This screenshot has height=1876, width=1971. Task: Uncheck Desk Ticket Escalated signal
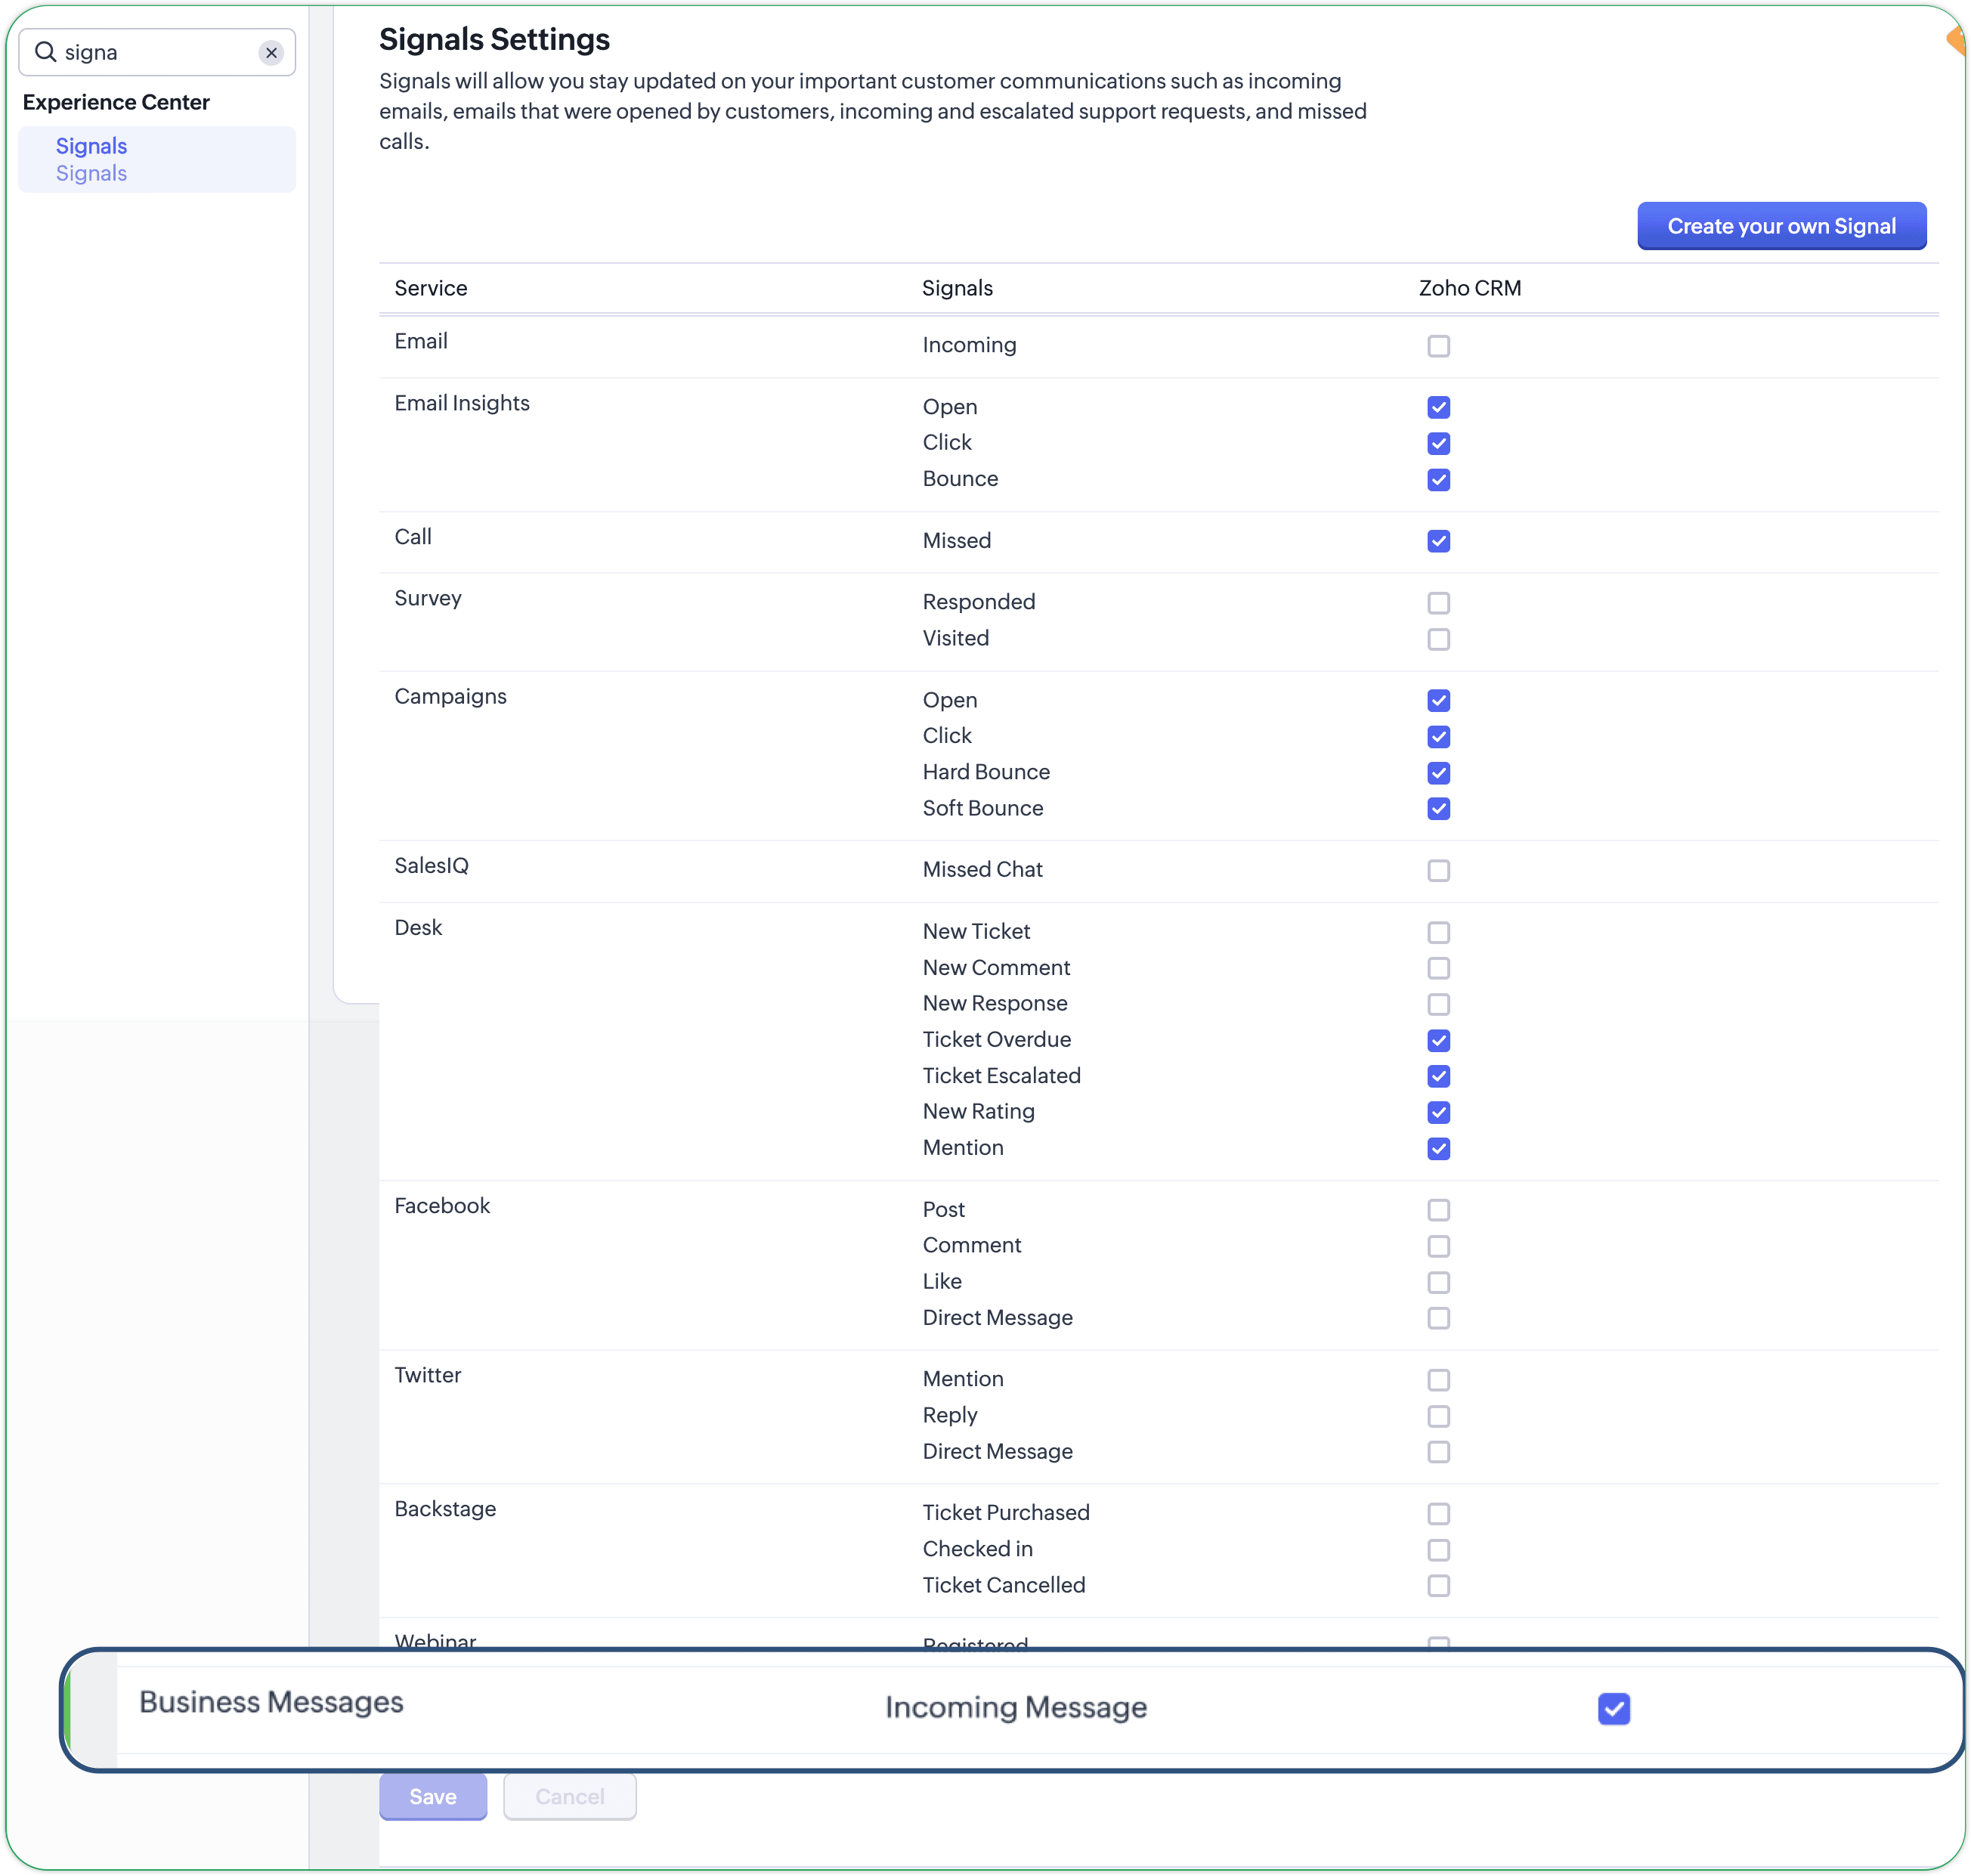tap(1438, 1077)
